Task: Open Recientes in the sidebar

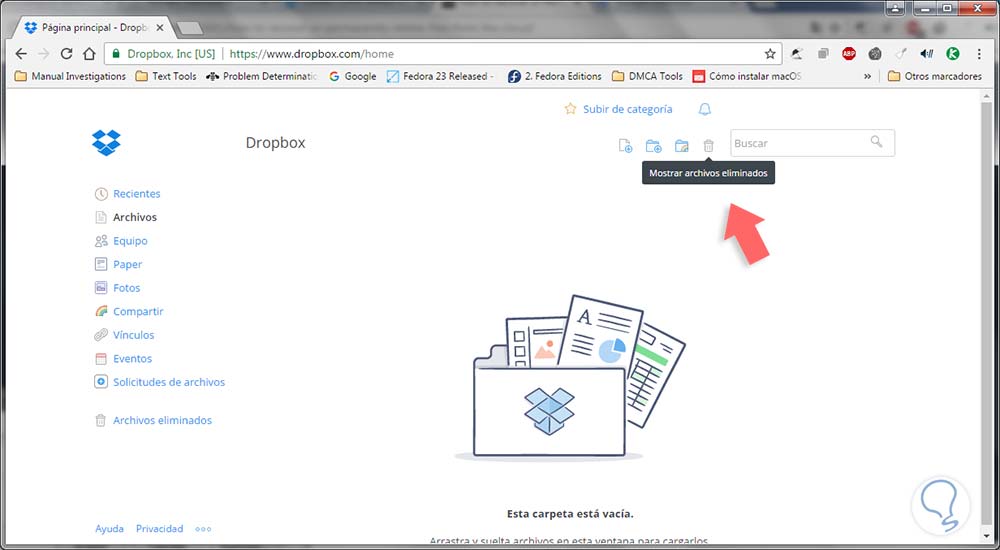Action: [x=136, y=194]
